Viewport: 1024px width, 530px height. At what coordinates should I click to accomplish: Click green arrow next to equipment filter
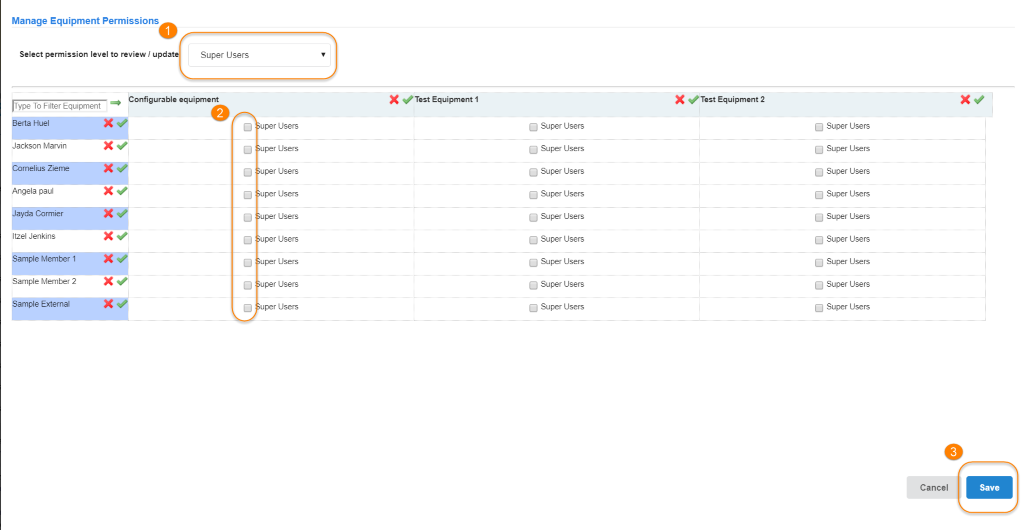click(x=116, y=103)
